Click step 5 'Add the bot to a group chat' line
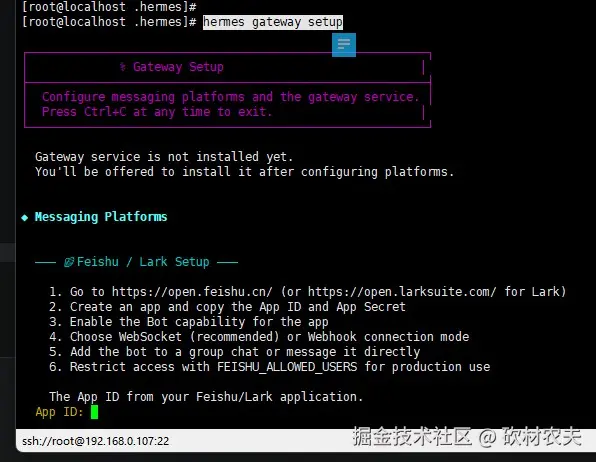596x462 pixels. (x=235, y=352)
